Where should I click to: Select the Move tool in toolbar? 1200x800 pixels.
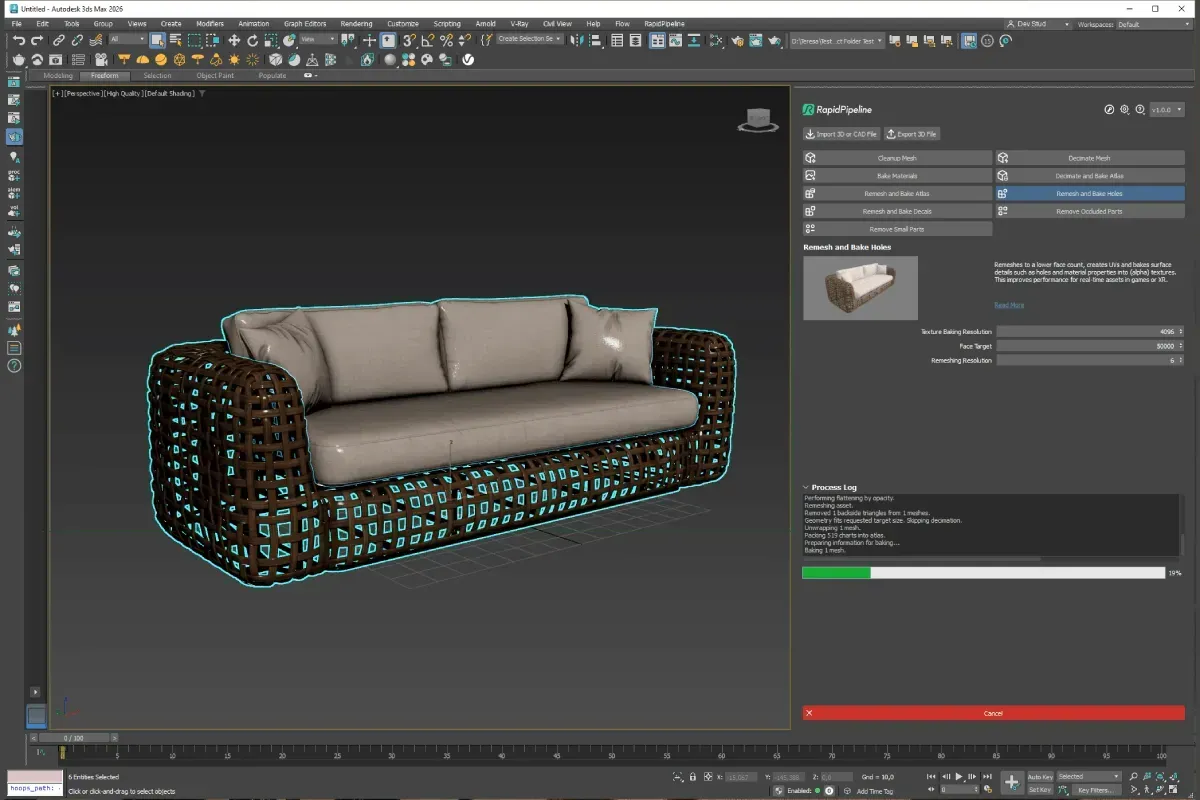tap(234, 41)
